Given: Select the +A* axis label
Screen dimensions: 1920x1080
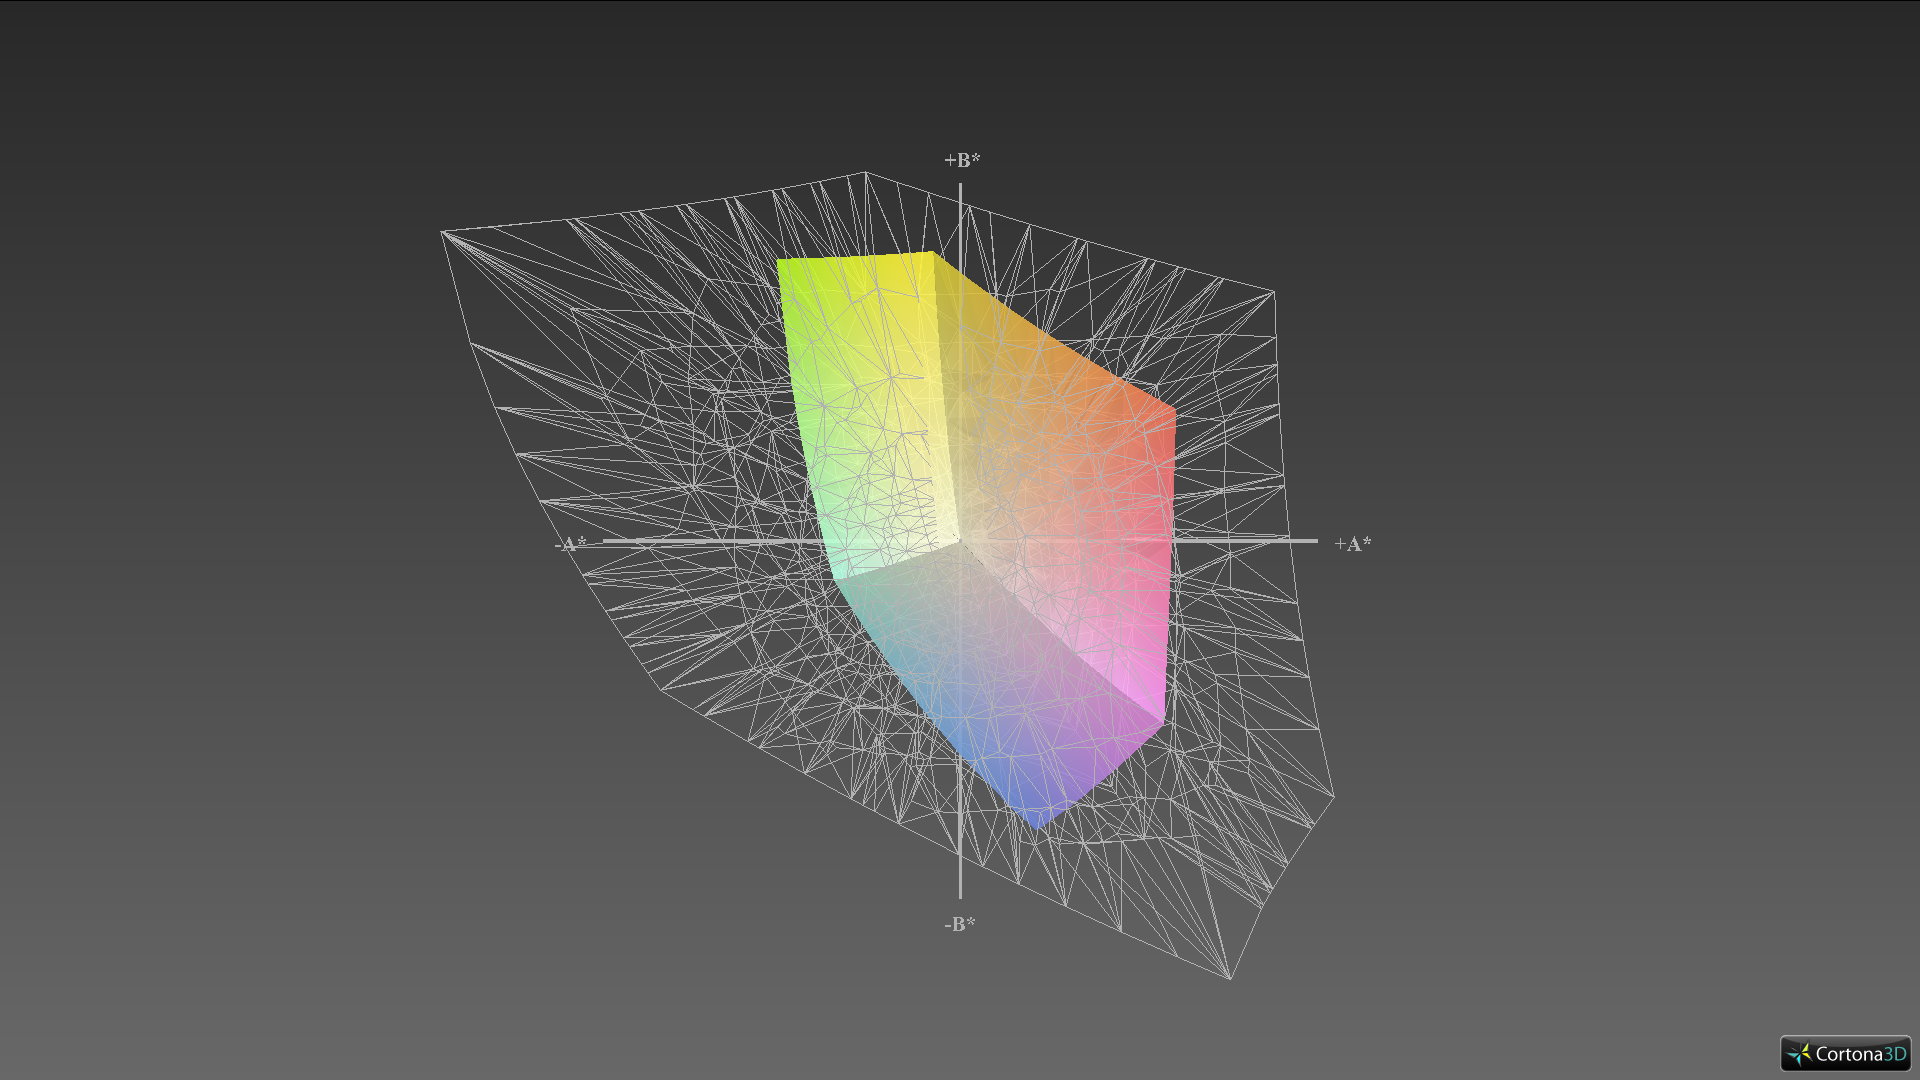Looking at the screenshot, I should click(x=1352, y=544).
